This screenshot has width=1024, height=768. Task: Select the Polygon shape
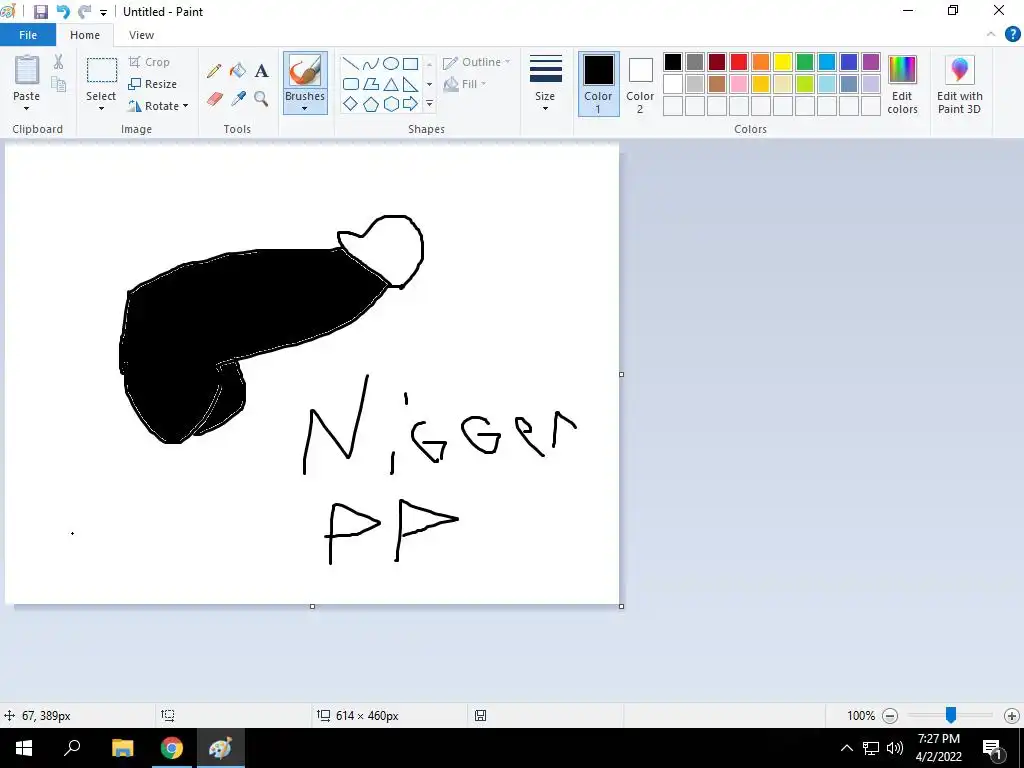(x=371, y=84)
